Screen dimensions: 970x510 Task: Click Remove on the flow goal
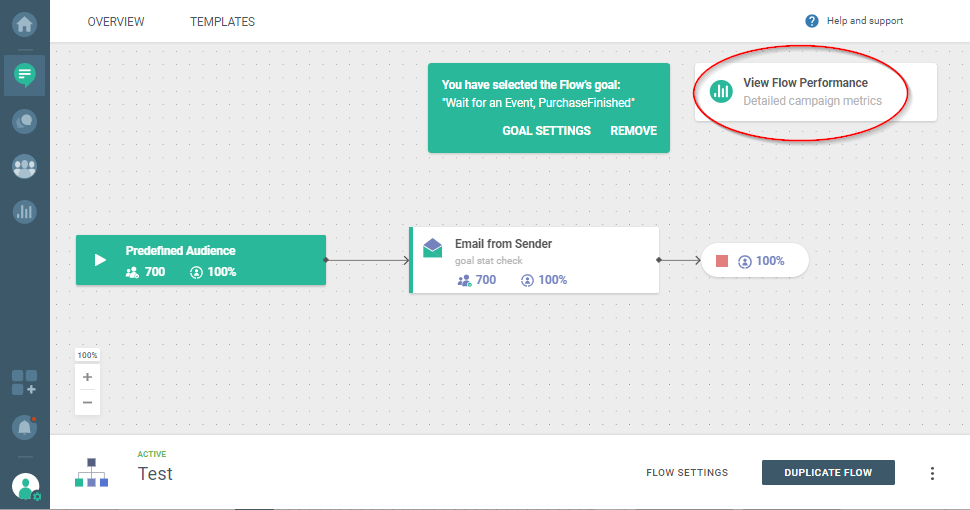click(633, 131)
